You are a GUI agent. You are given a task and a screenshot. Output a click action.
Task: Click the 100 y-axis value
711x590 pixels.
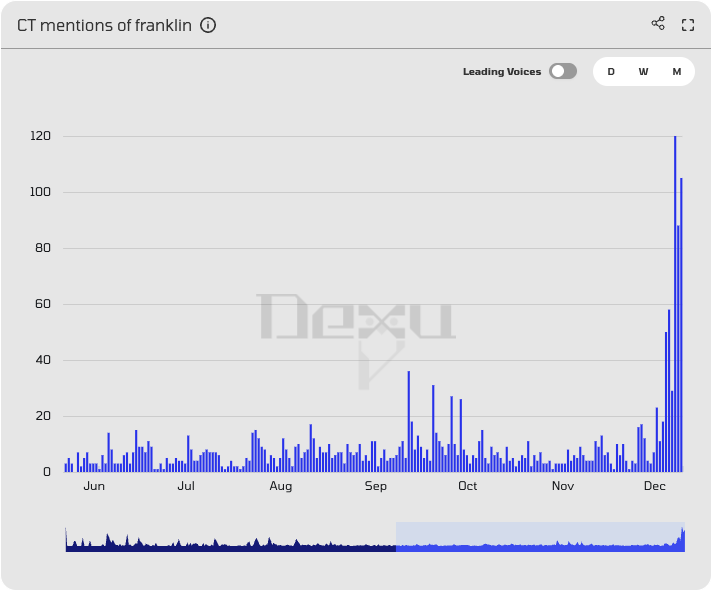[x=40, y=192]
